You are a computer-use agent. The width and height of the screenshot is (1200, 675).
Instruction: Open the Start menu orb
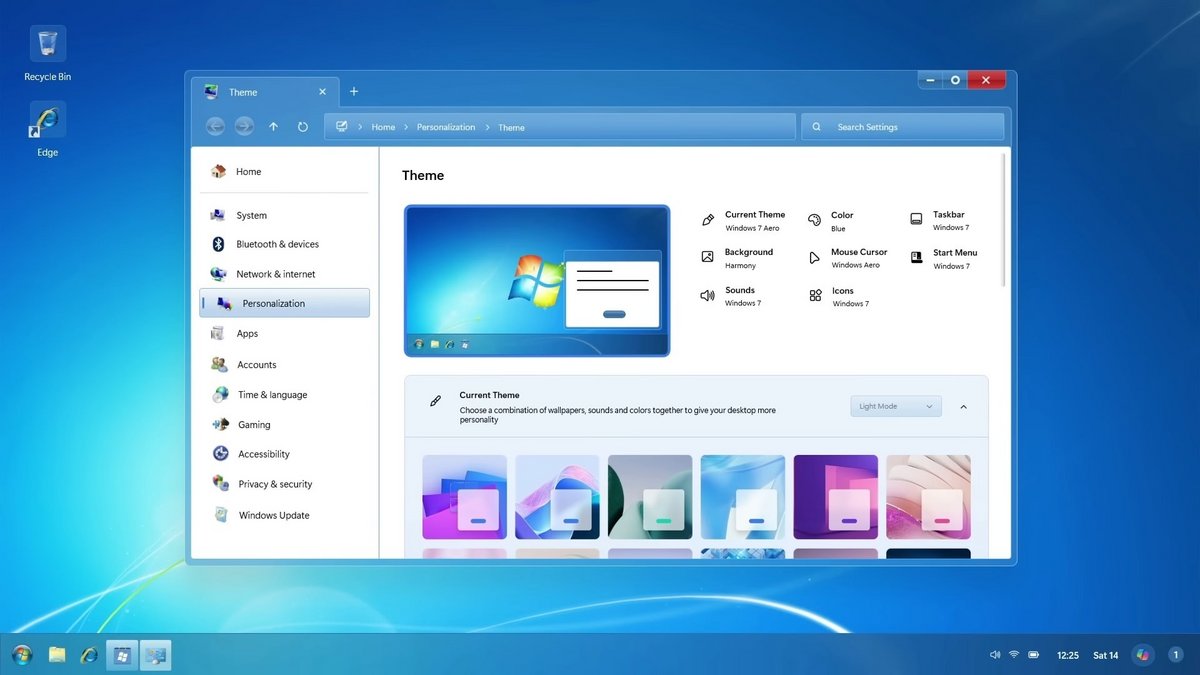tap(22, 655)
